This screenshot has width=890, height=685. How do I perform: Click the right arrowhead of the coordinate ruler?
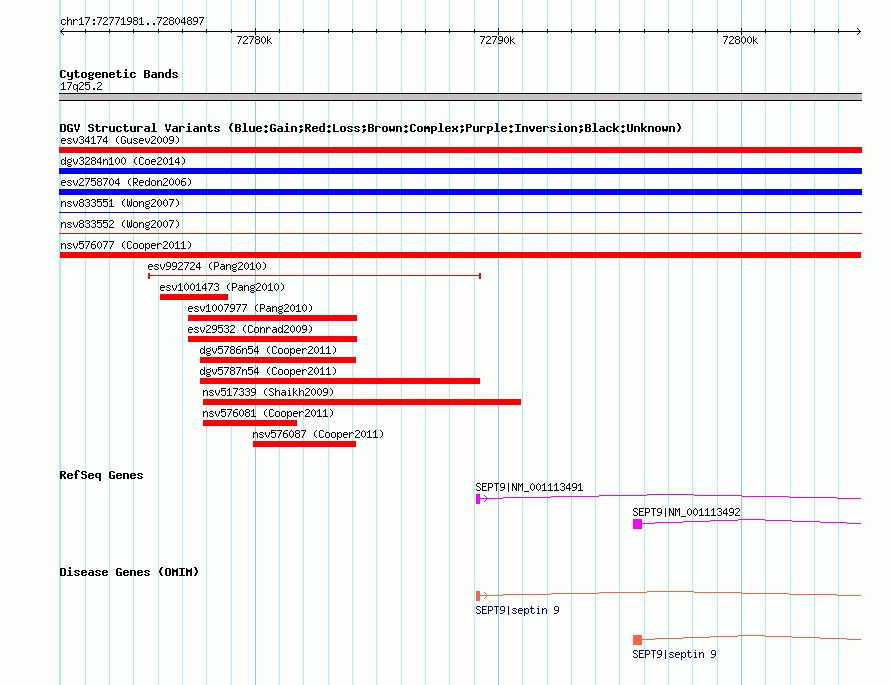pyautogui.click(x=859, y=31)
